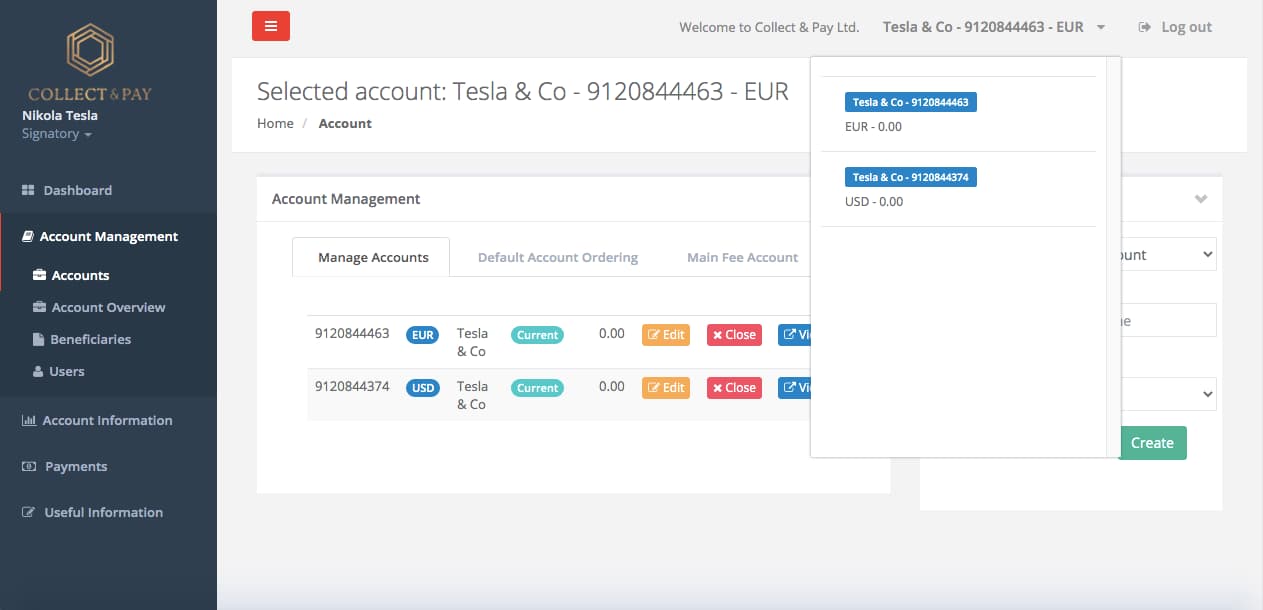Select Tesla & Co 9120844463 EUR account

coord(910,102)
